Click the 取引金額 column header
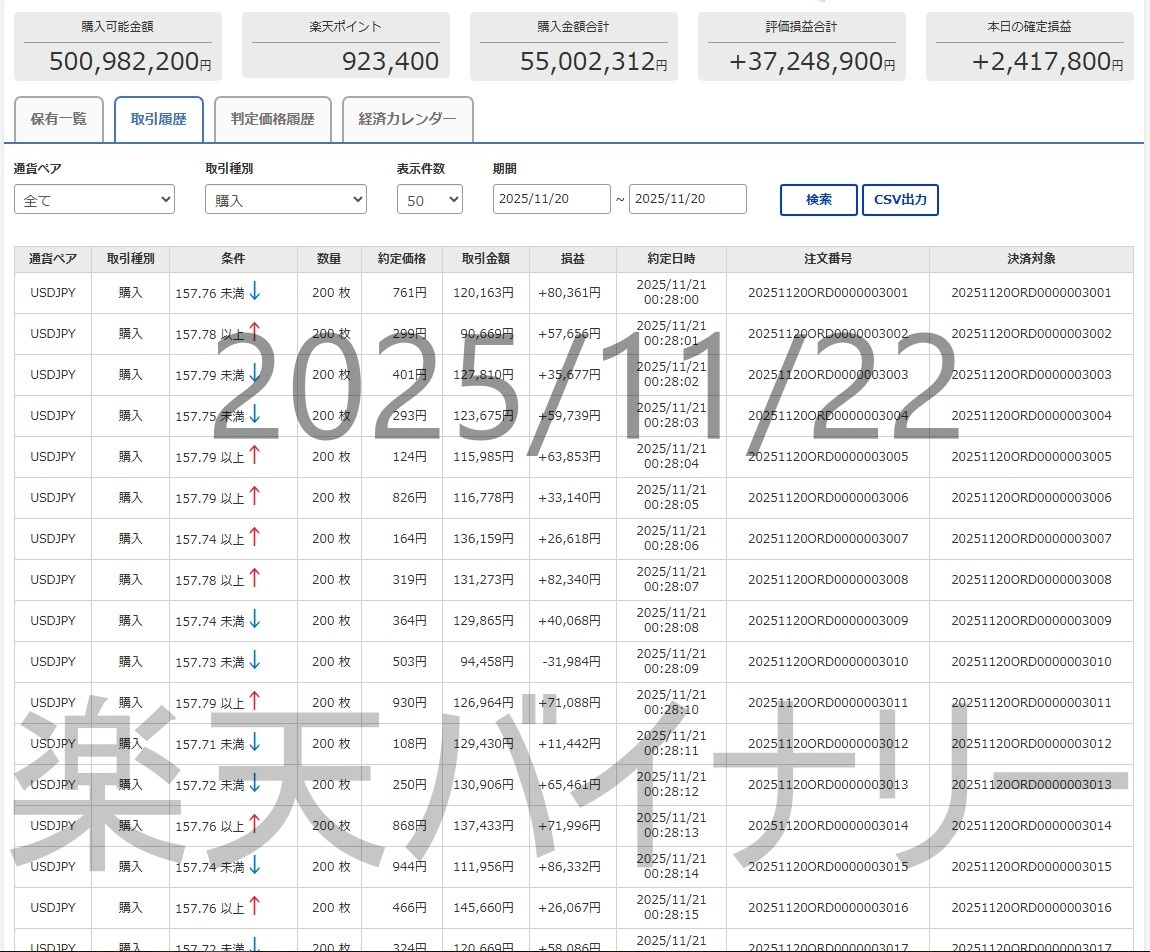This screenshot has width=1150, height=952. 486,259
